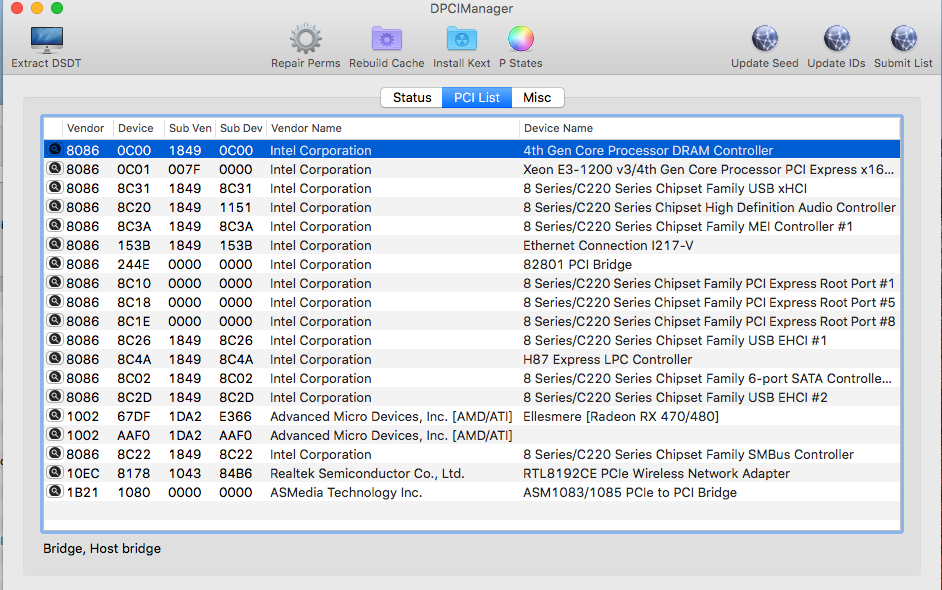Click the magnifier icon for device 0C01

[55, 168]
